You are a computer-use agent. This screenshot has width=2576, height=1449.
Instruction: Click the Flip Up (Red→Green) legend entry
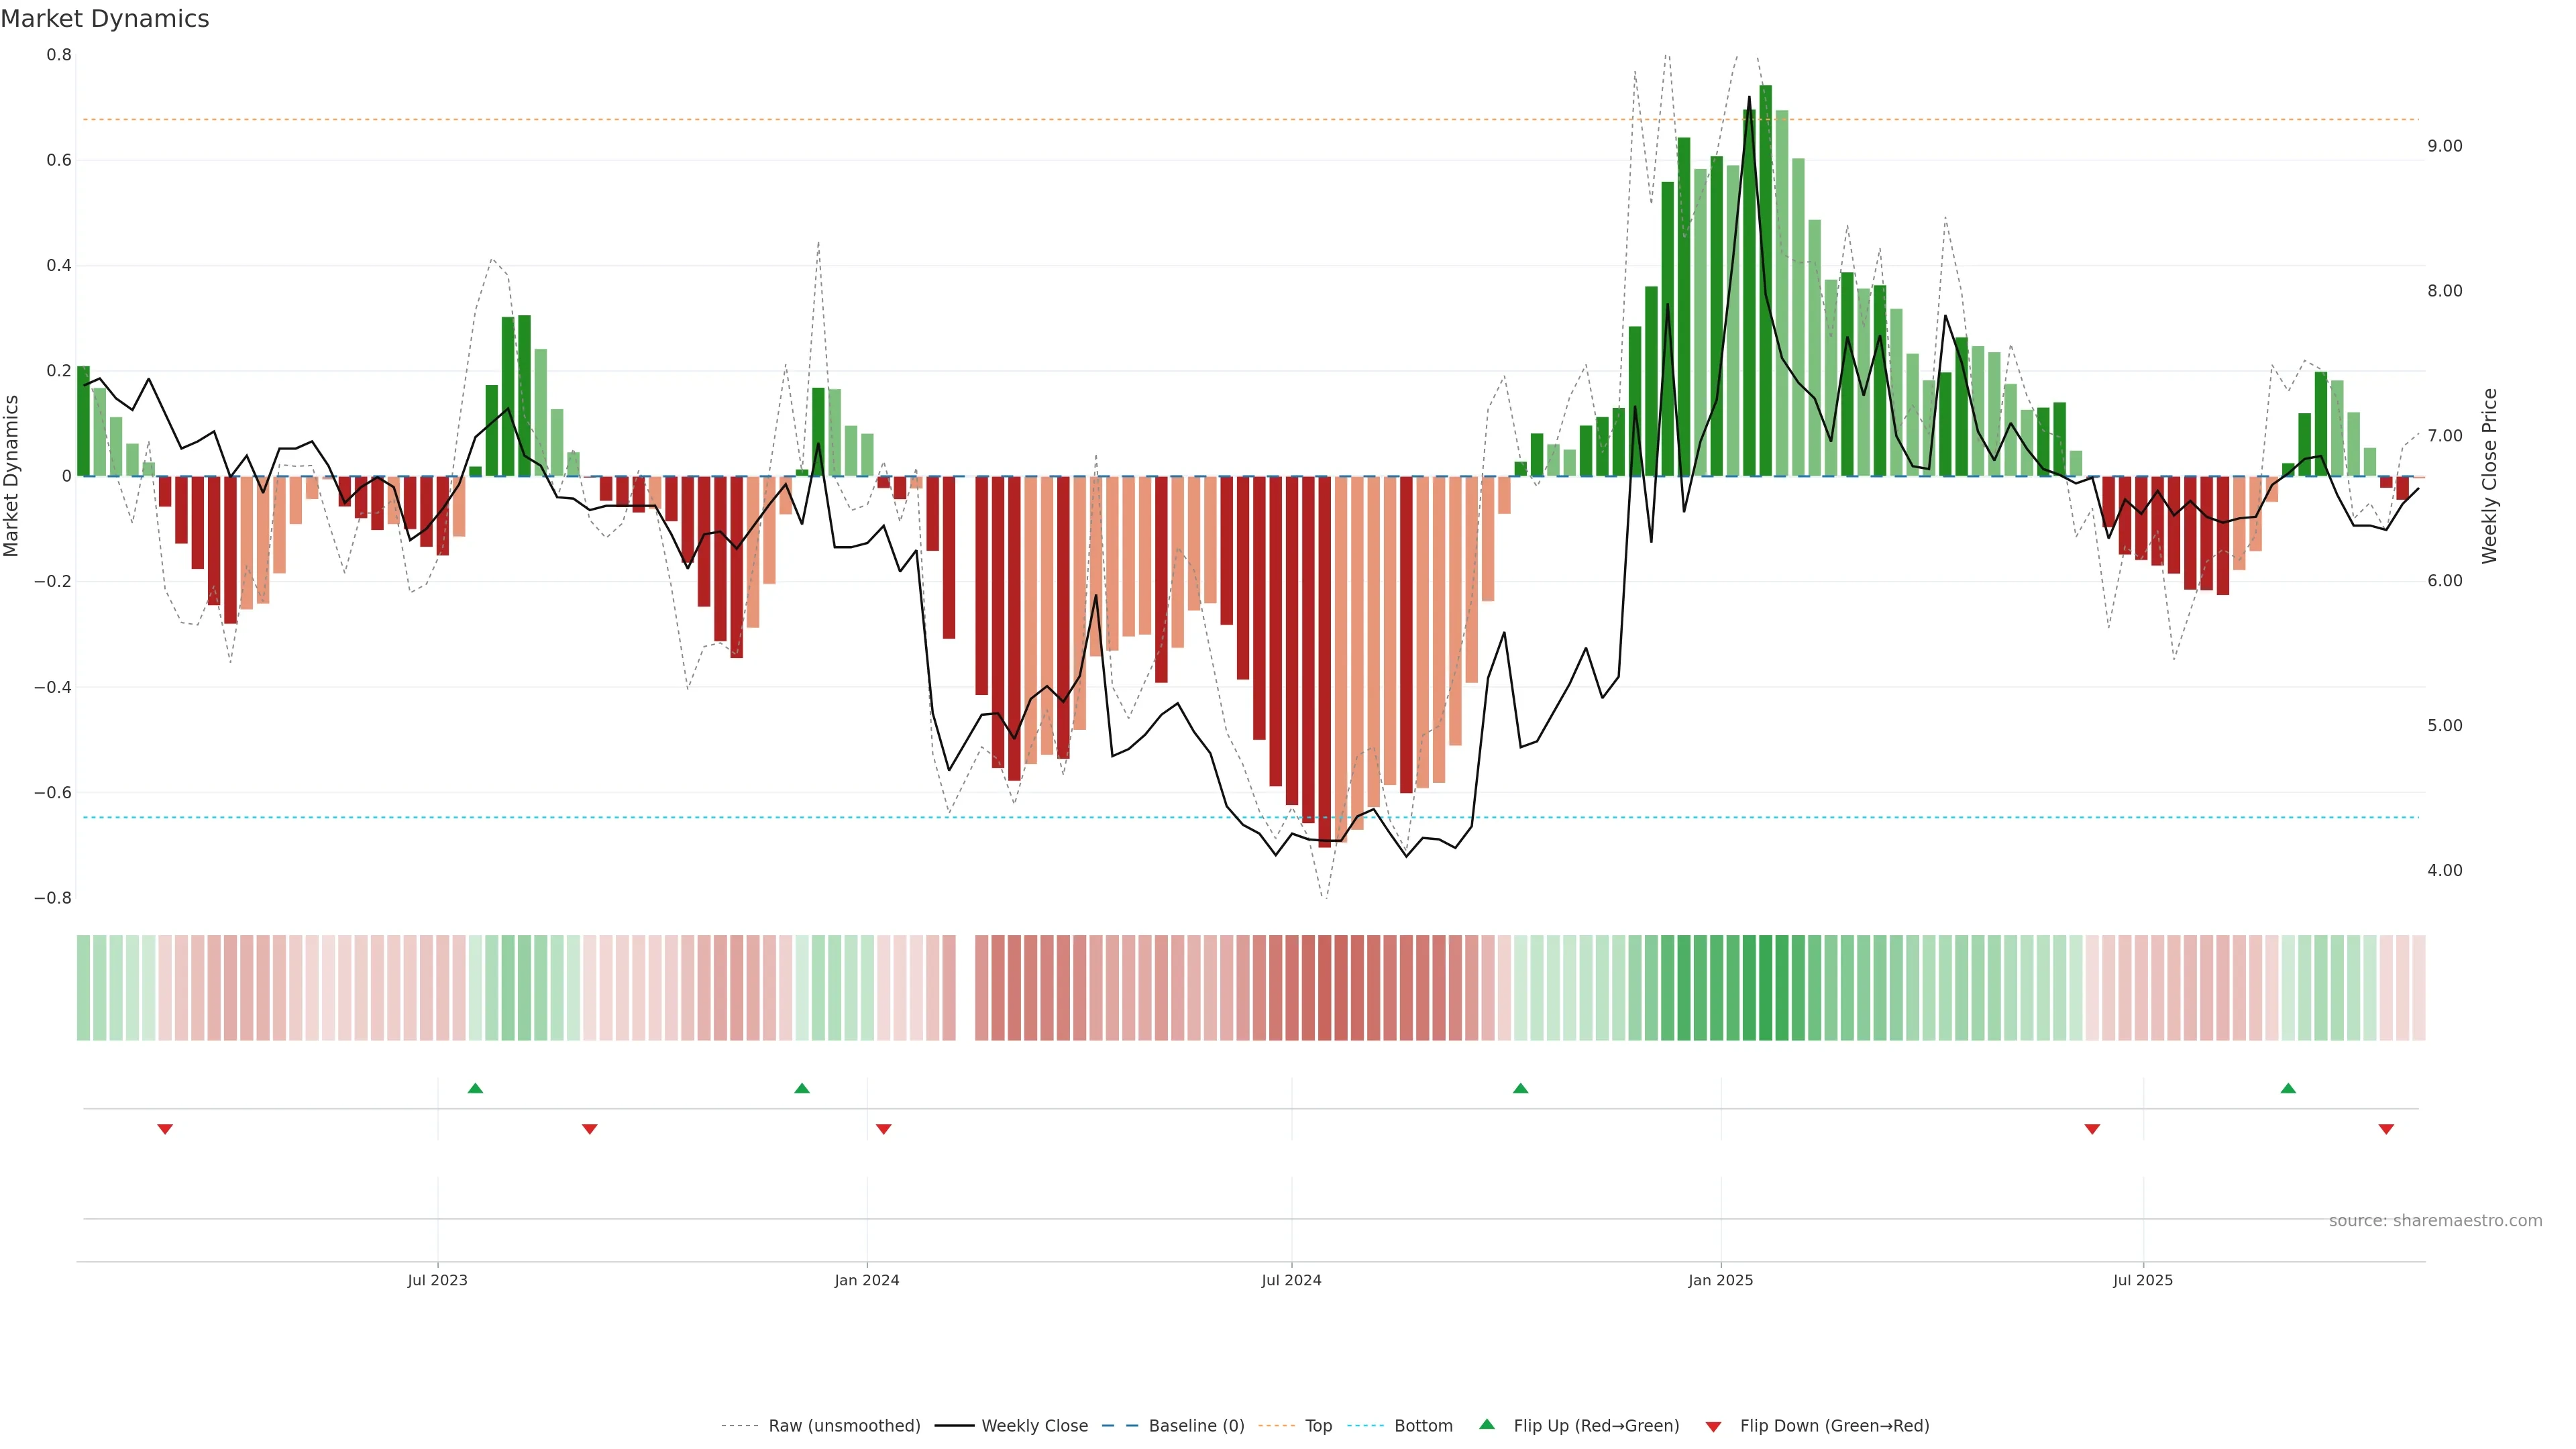pos(1595,1426)
